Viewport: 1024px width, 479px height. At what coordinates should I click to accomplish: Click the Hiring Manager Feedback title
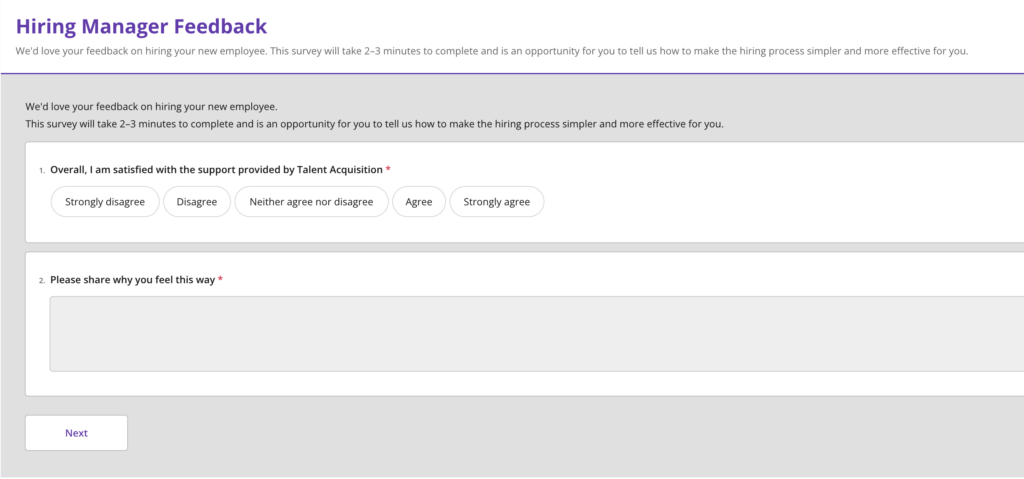click(x=141, y=26)
